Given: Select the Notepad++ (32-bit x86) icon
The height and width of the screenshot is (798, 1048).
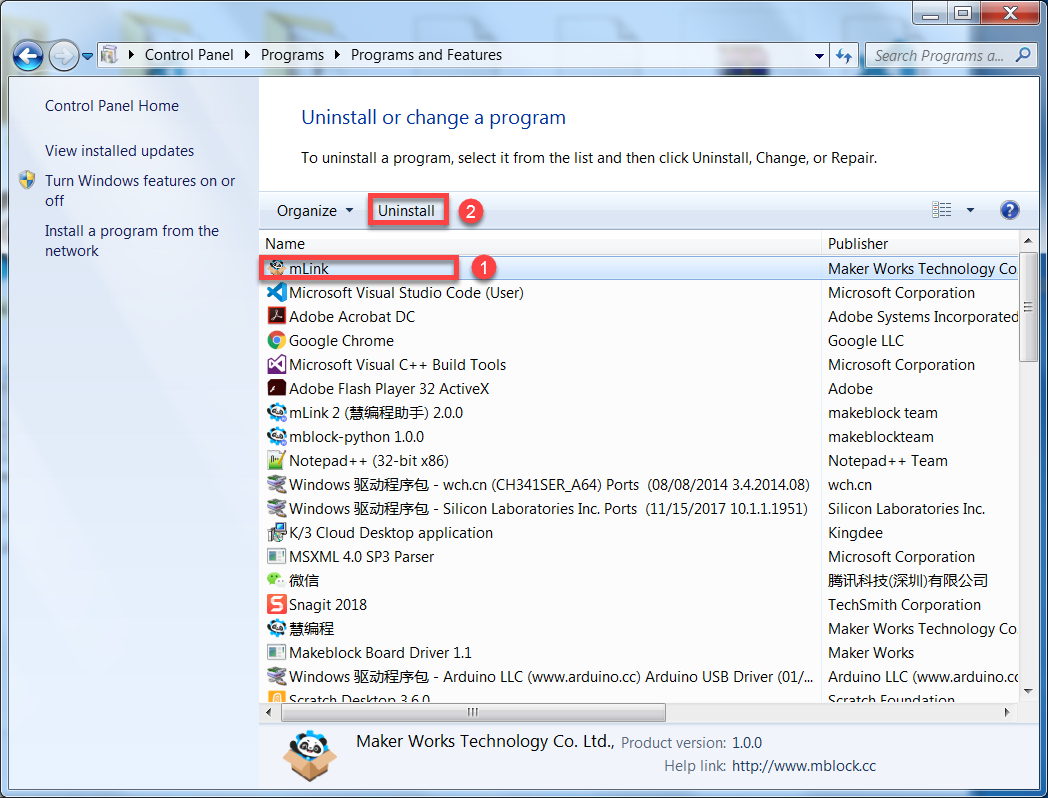Looking at the screenshot, I should click(x=276, y=460).
